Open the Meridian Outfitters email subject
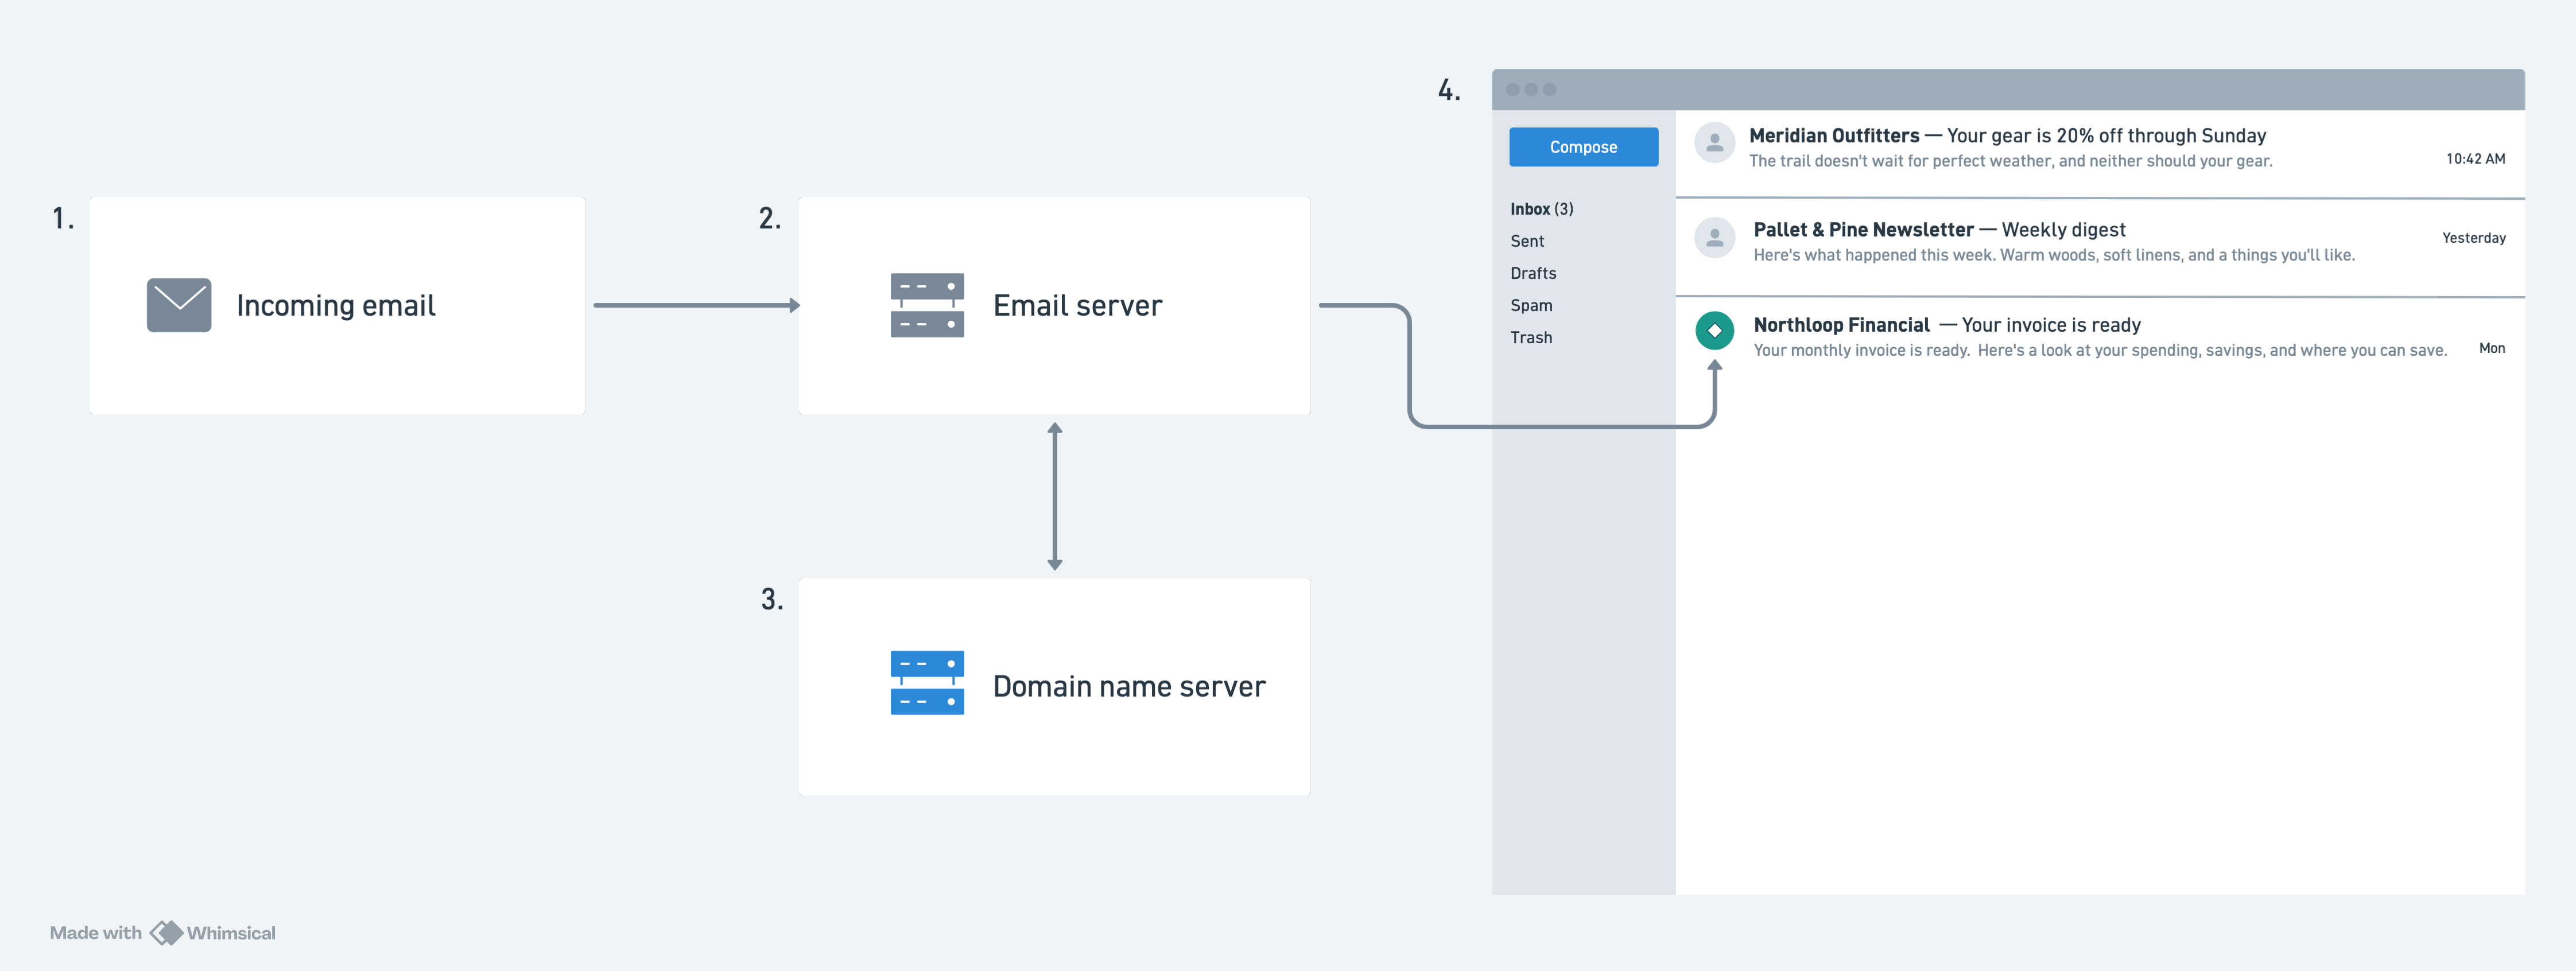Viewport: 2576px width, 971px height. click(2007, 135)
